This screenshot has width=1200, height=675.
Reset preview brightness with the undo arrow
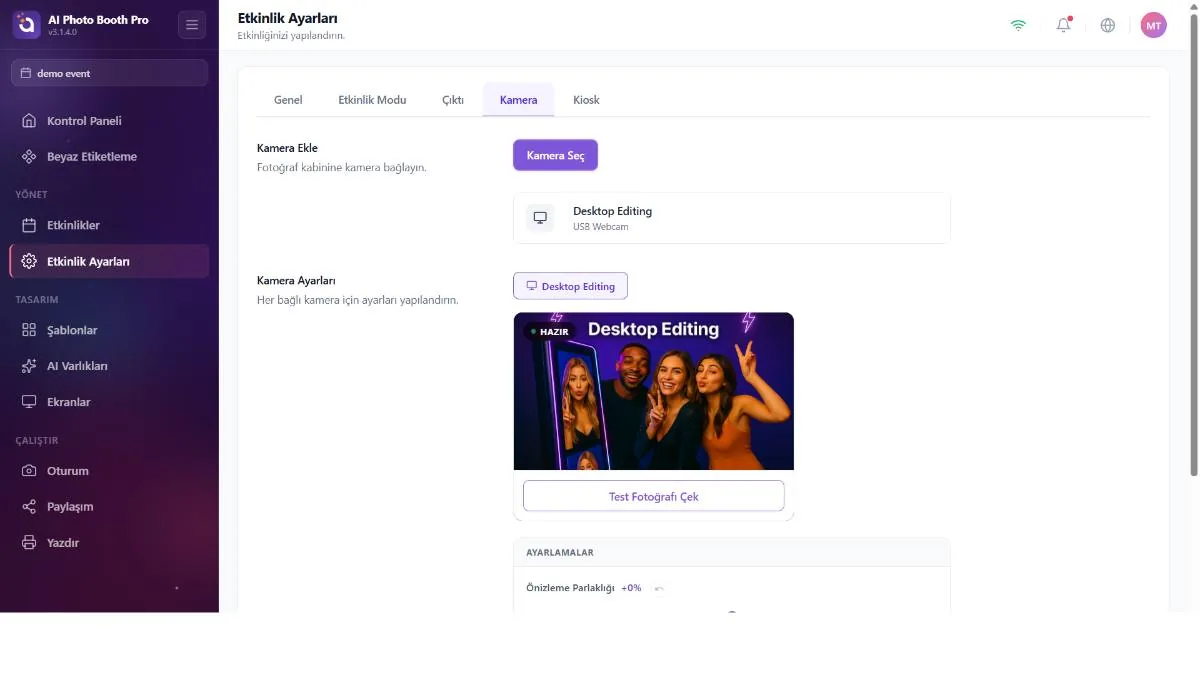(659, 588)
